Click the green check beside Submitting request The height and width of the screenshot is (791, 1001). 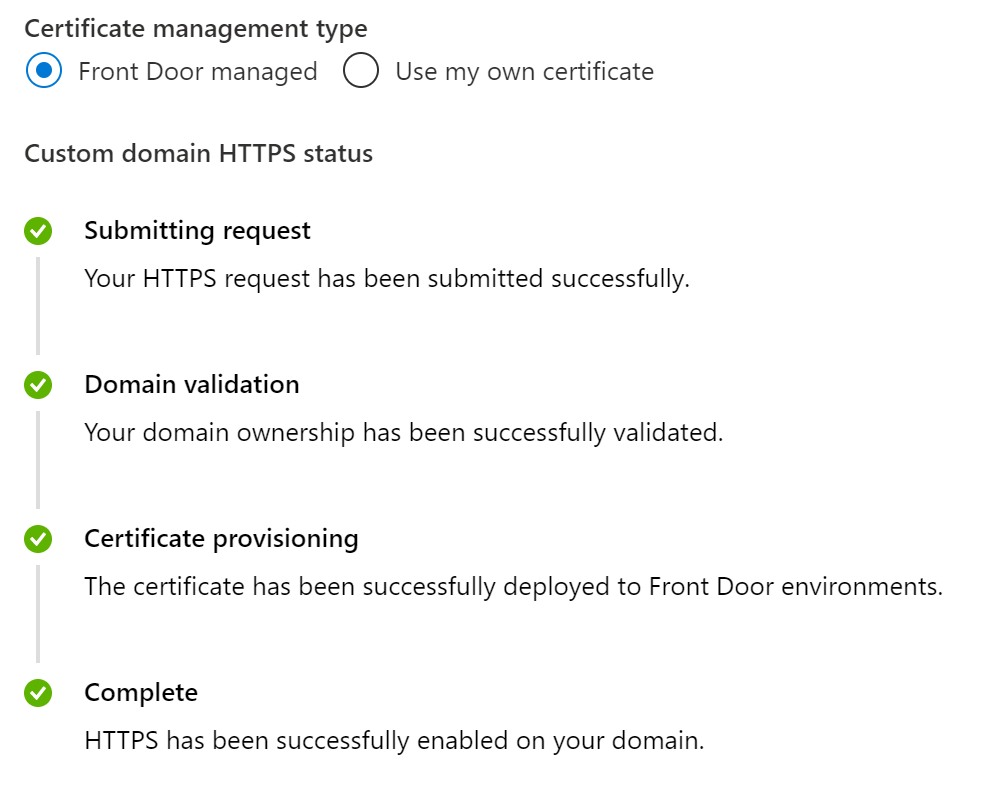point(38,231)
